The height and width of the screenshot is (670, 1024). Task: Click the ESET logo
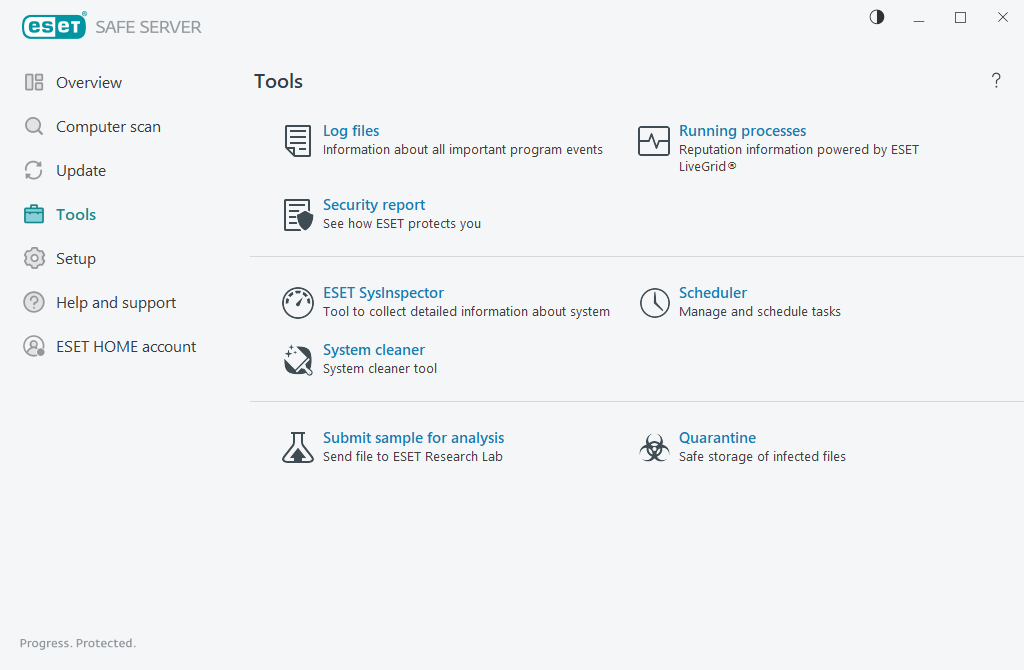[x=54, y=26]
